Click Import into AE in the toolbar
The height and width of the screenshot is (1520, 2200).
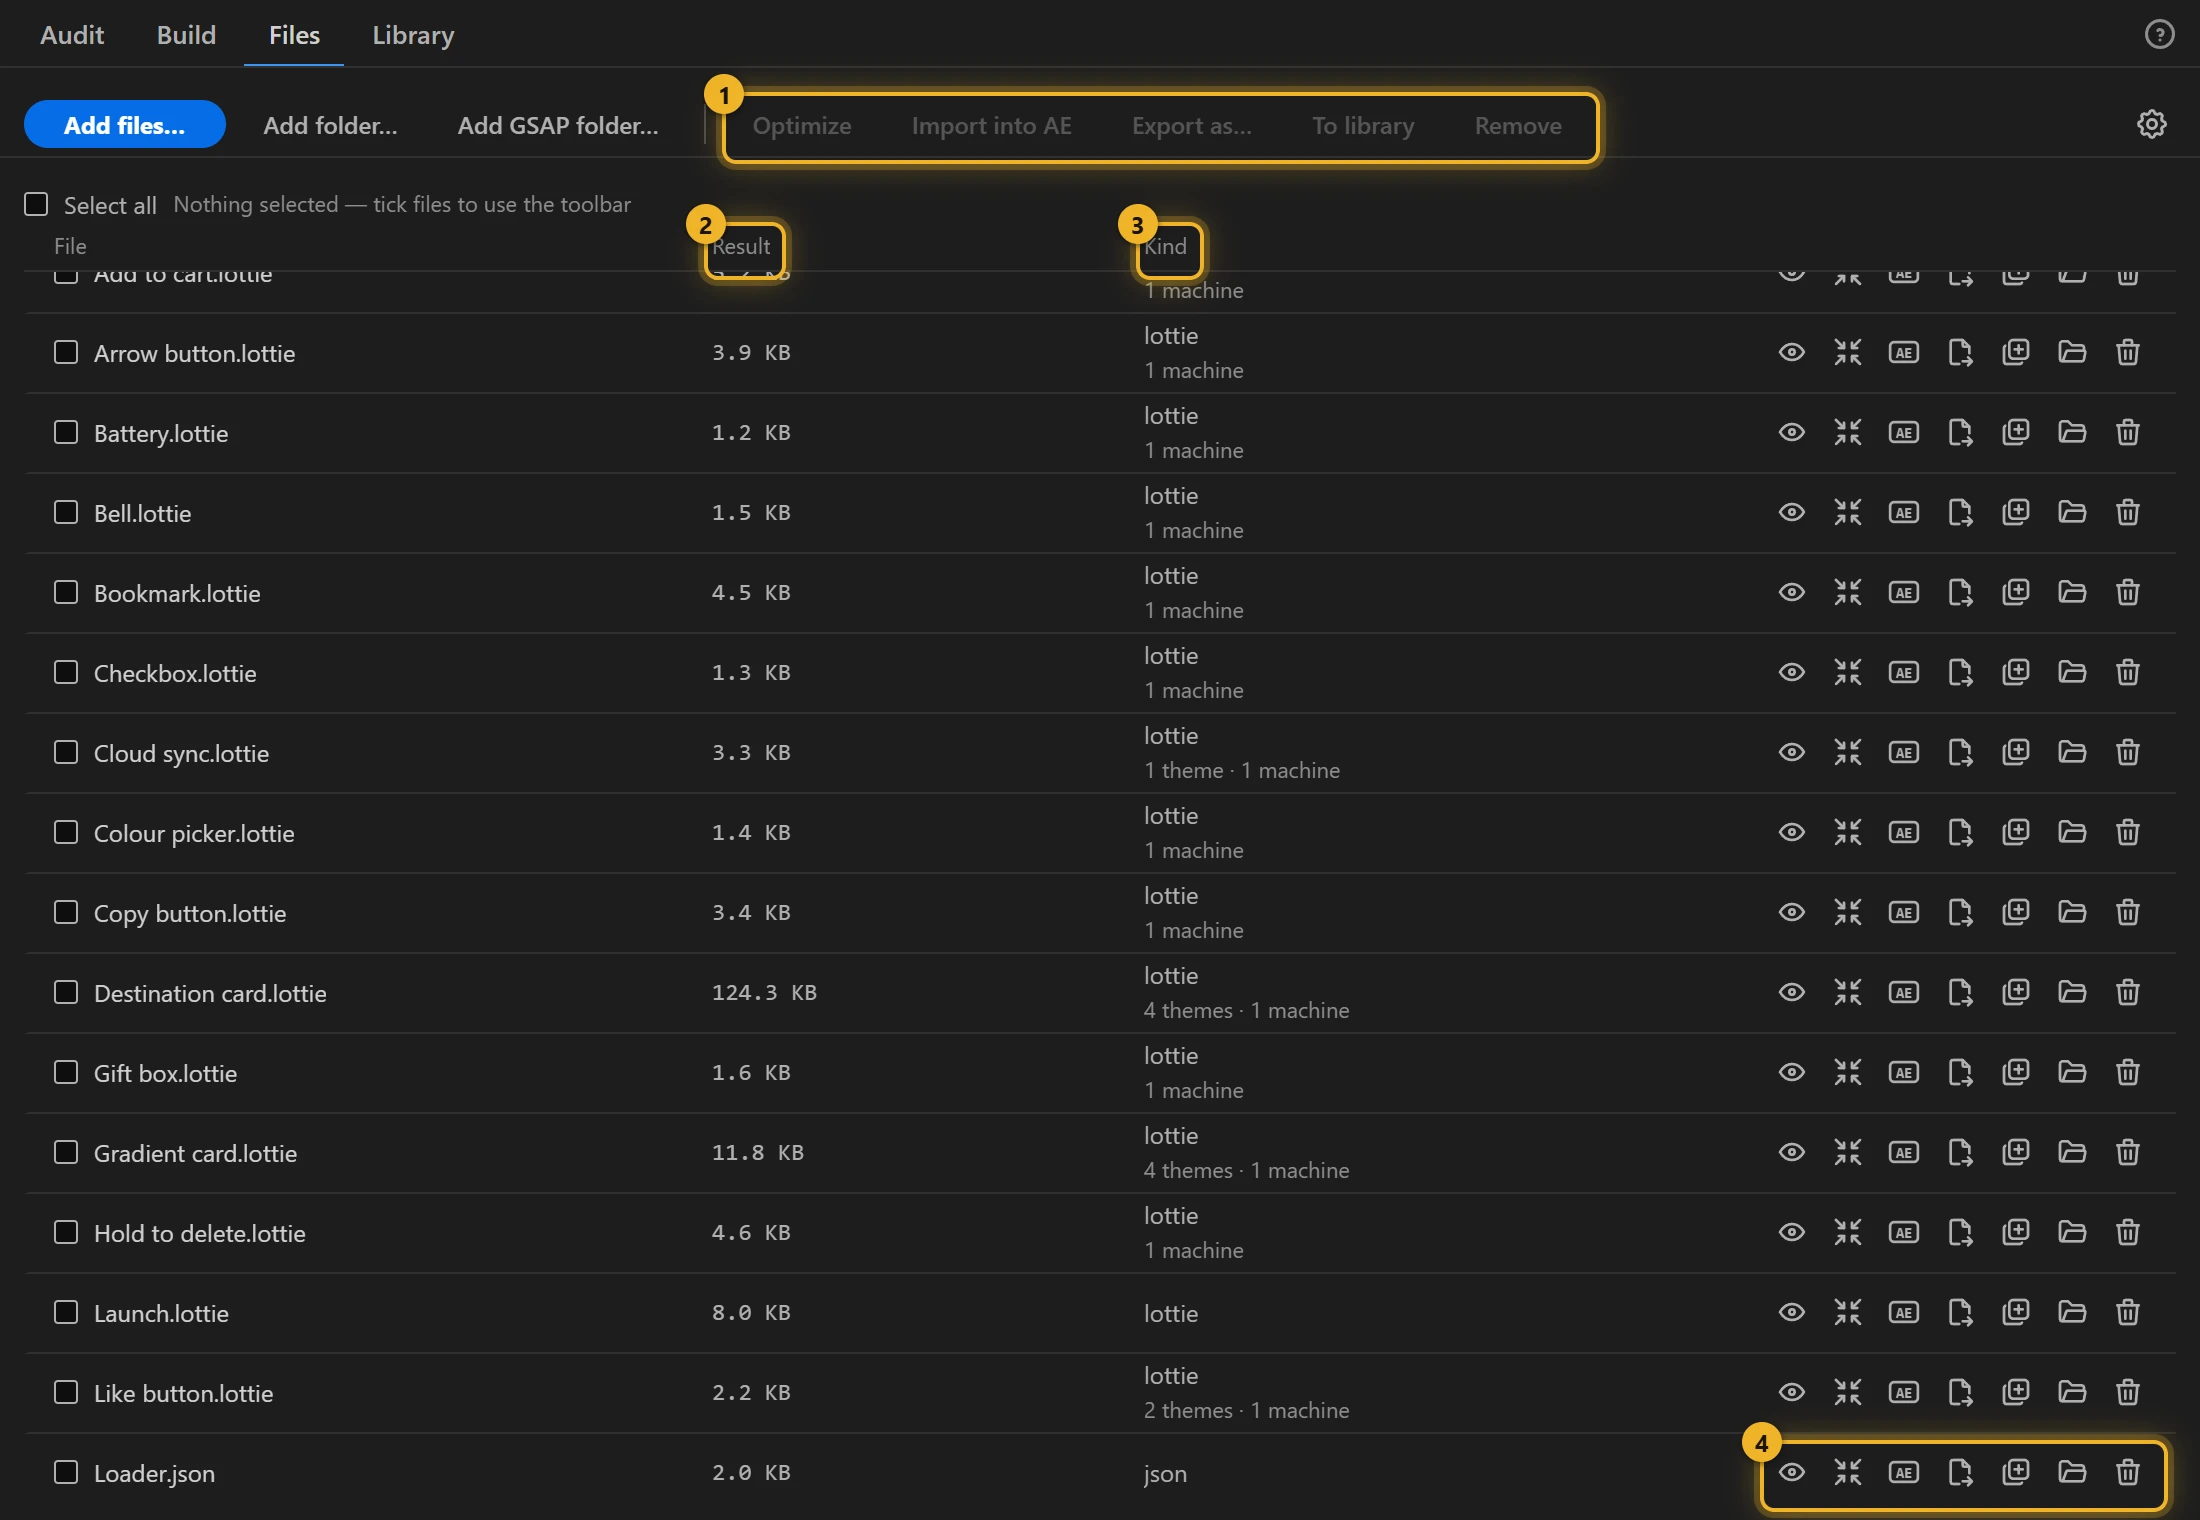pyautogui.click(x=992, y=126)
